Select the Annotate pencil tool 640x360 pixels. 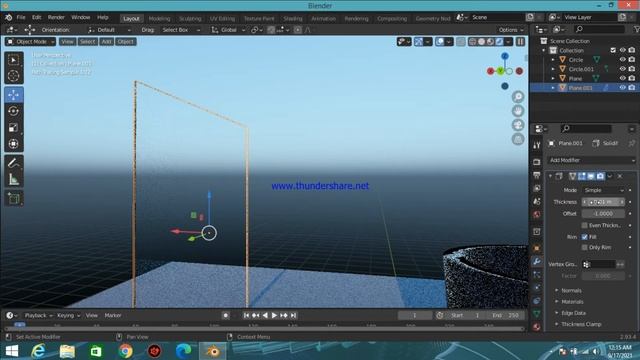(x=13, y=163)
